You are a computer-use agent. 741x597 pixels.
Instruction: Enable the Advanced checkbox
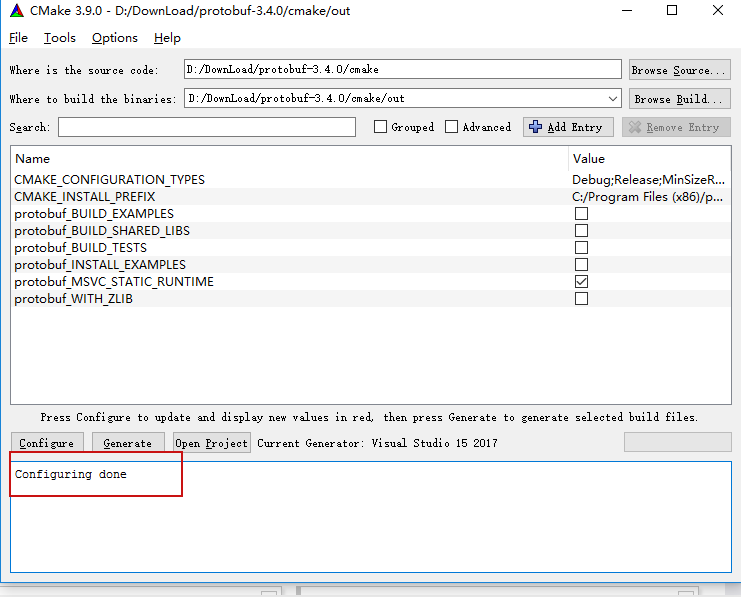point(451,127)
